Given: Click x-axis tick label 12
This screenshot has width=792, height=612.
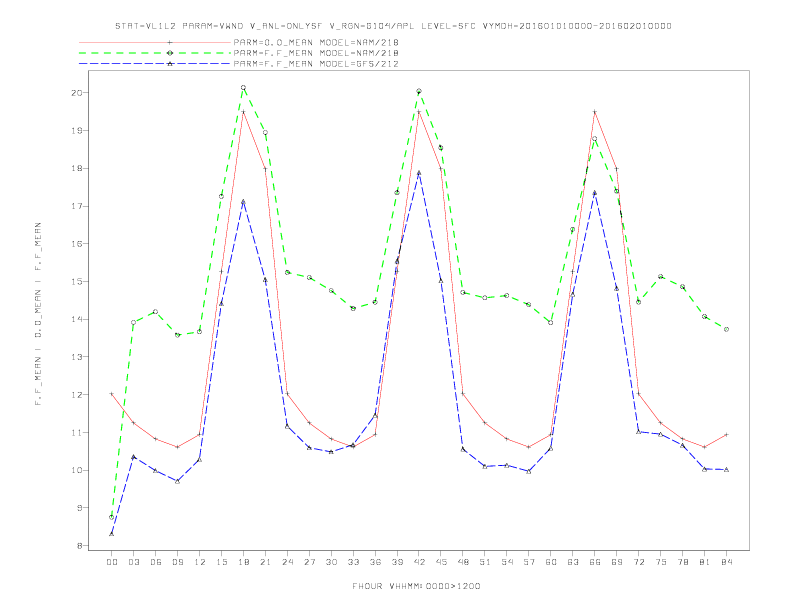Looking at the screenshot, I should [x=200, y=562].
